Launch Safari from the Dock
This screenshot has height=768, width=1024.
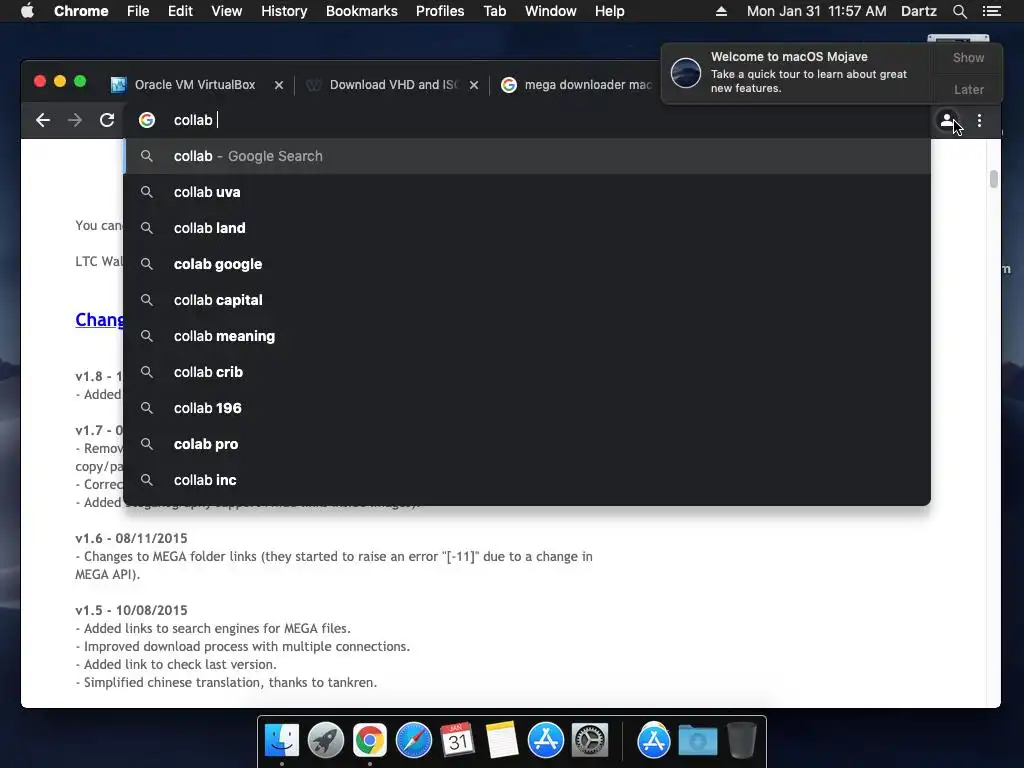pos(413,741)
